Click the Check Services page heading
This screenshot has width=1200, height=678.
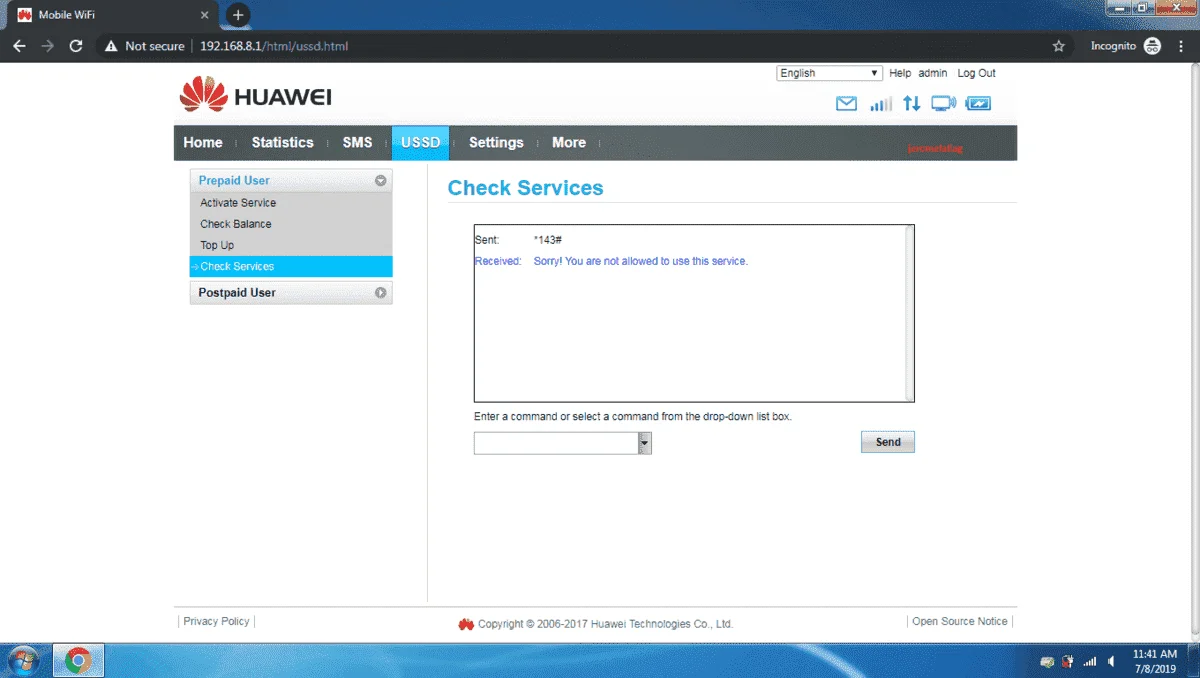click(x=526, y=188)
